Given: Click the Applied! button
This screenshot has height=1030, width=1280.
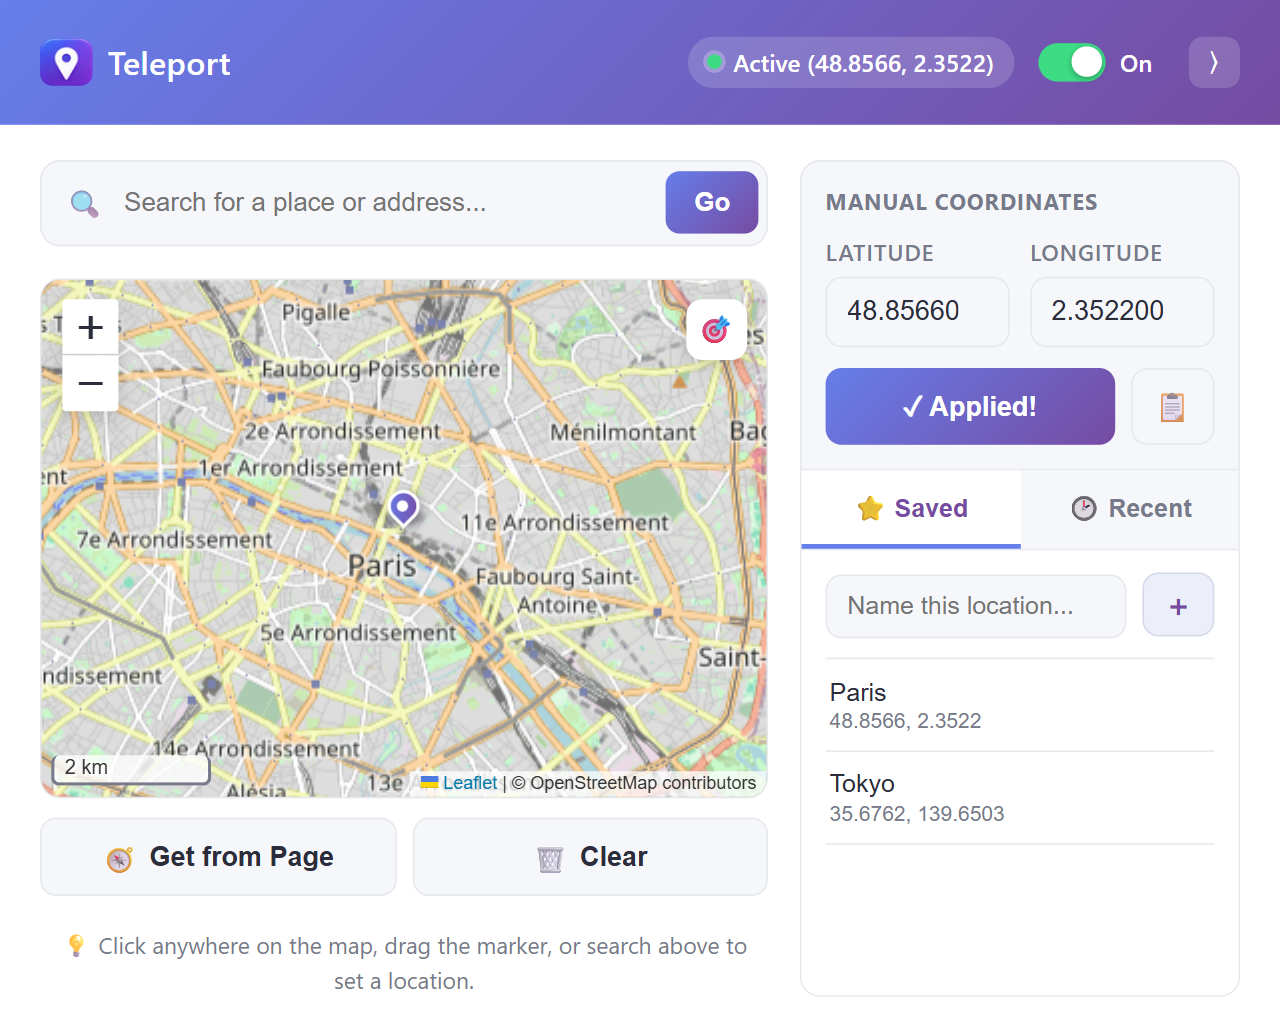Looking at the screenshot, I should click(970, 406).
